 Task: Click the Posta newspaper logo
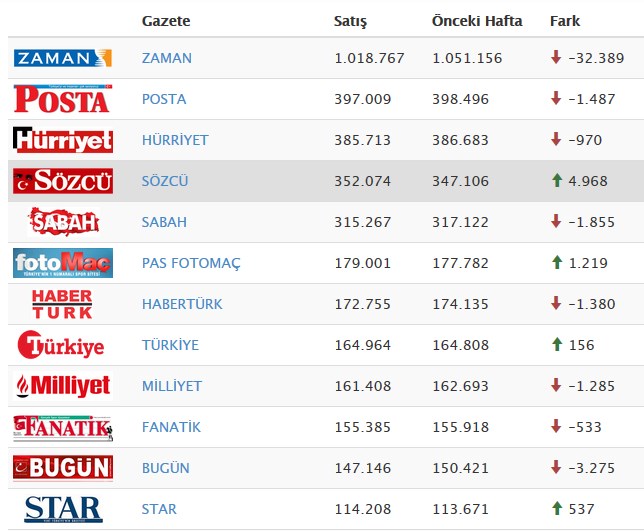pos(62,99)
